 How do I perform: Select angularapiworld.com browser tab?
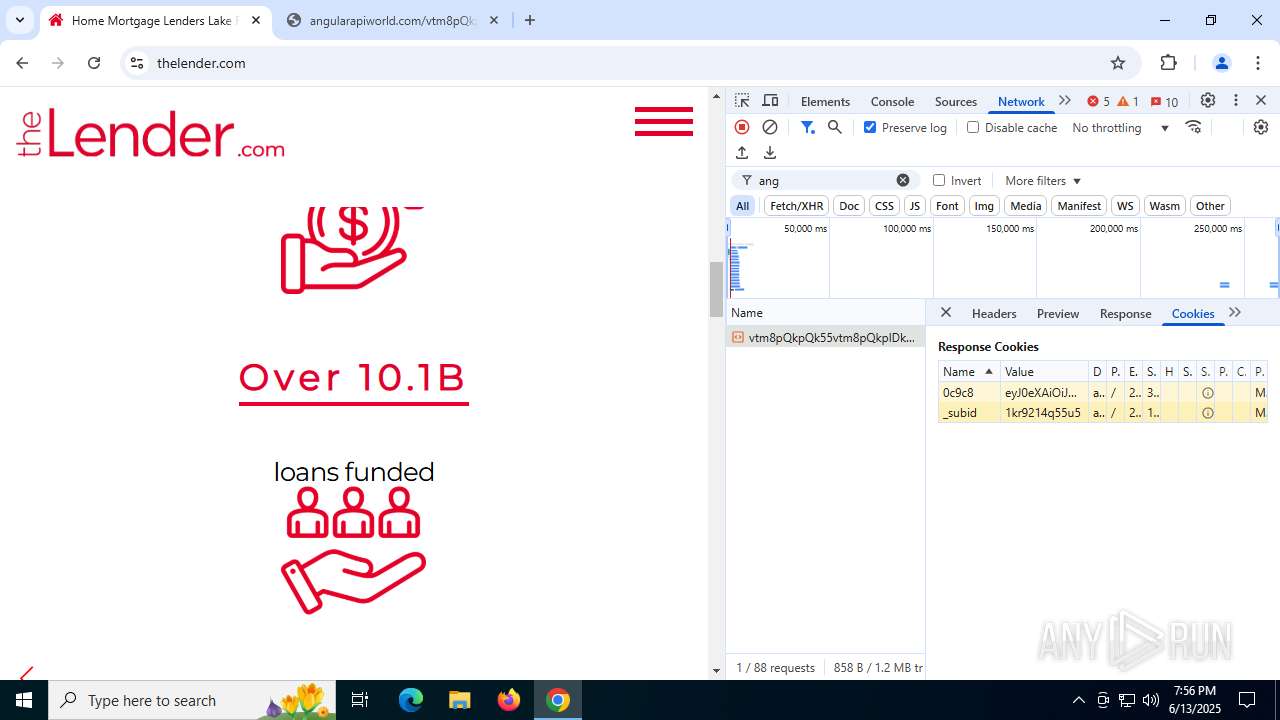pos(392,20)
